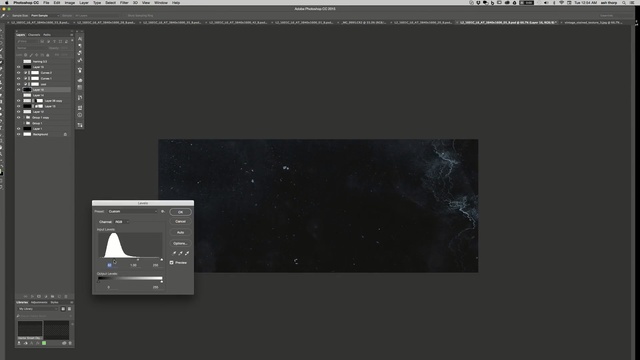Screen dimensions: 640x360
Task: Click the delete layer trash icon
Action: click(66, 296)
